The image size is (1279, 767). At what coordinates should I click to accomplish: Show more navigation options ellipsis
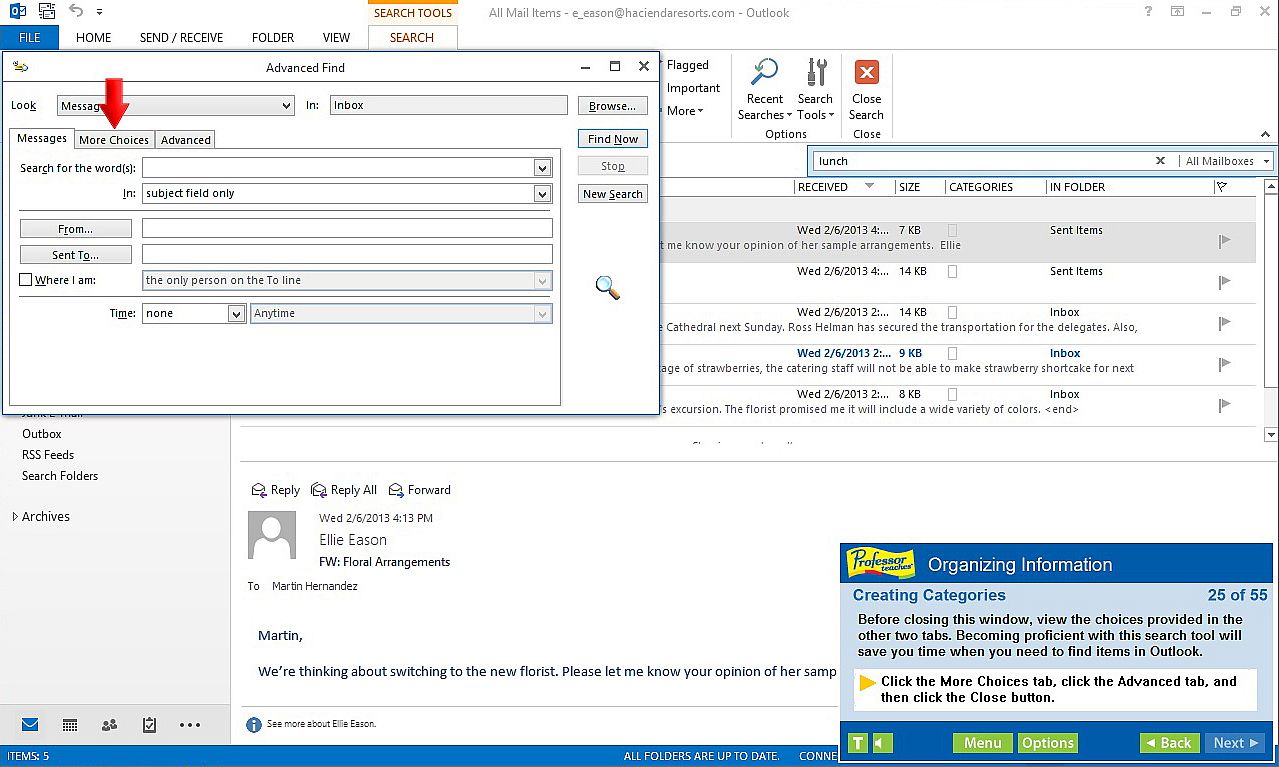[190, 725]
